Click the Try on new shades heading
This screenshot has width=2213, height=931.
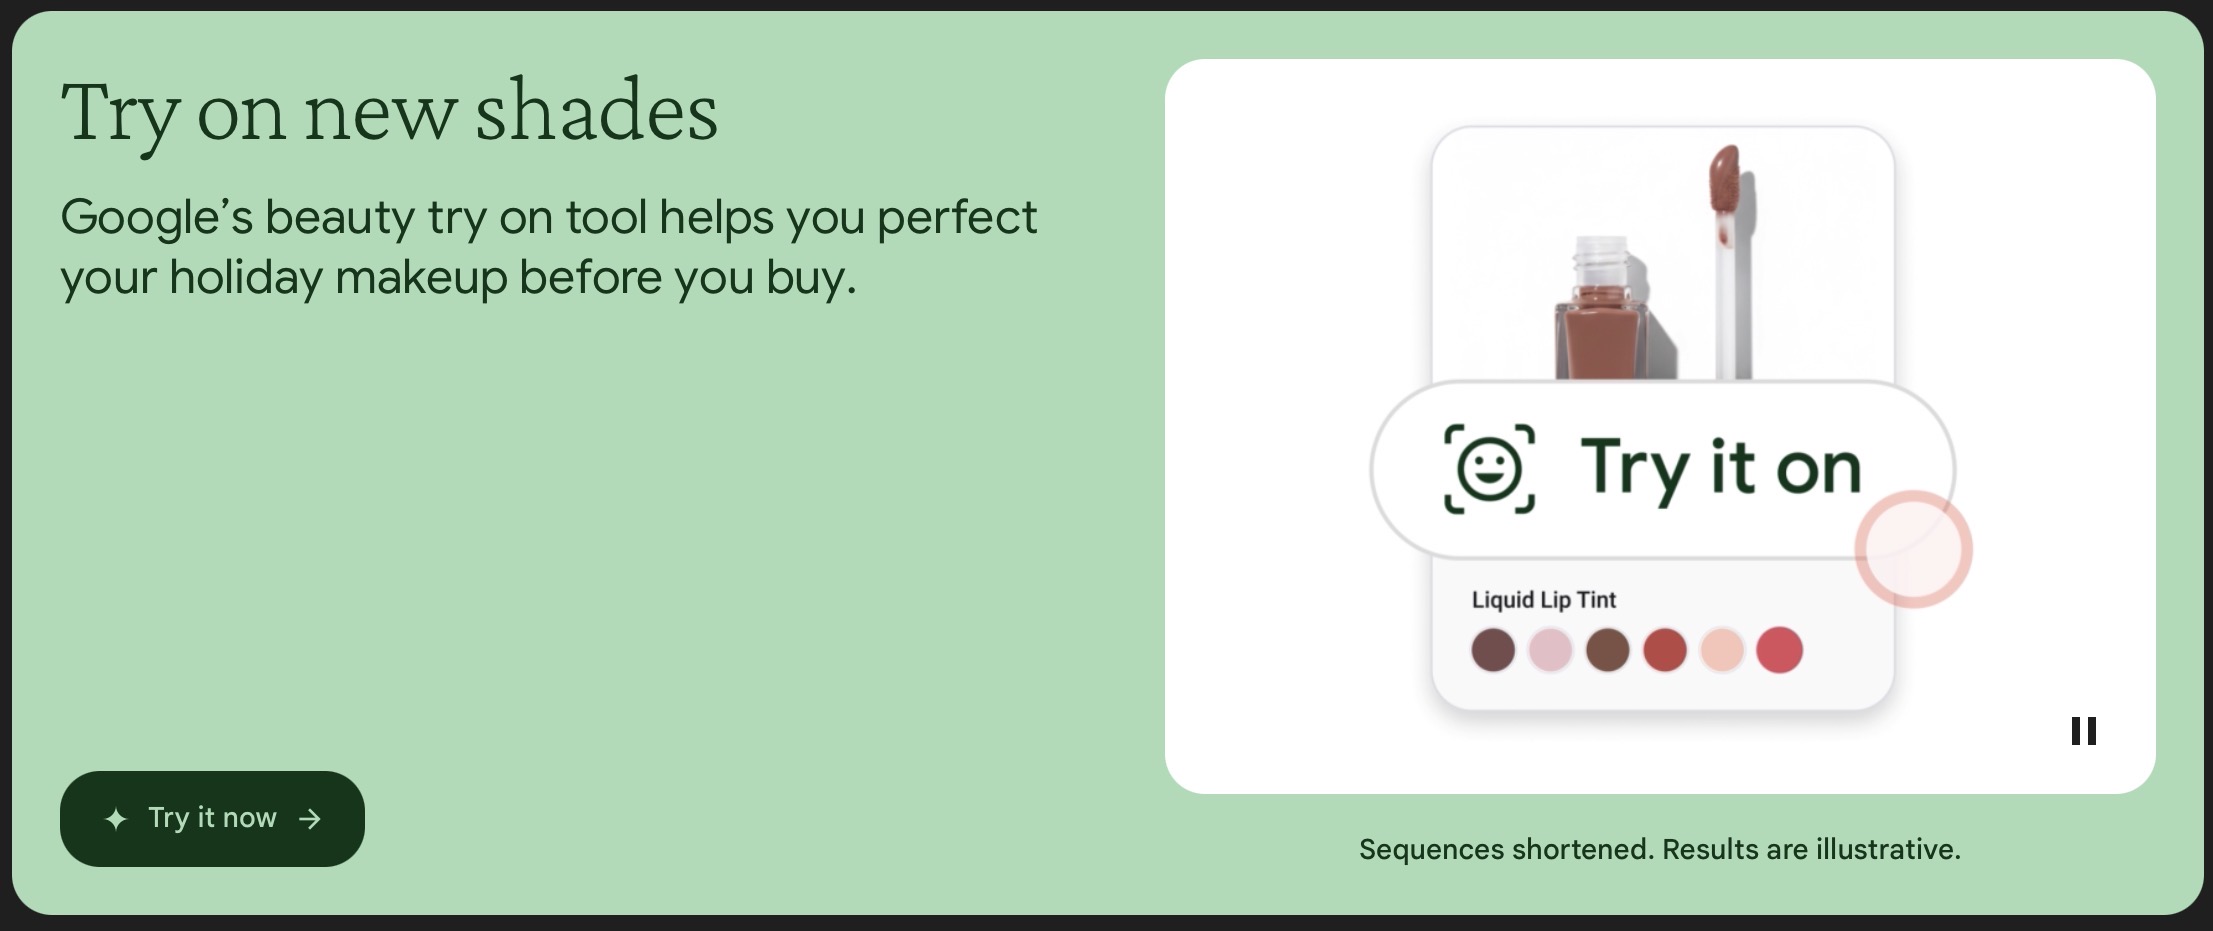pyautogui.click(x=389, y=112)
